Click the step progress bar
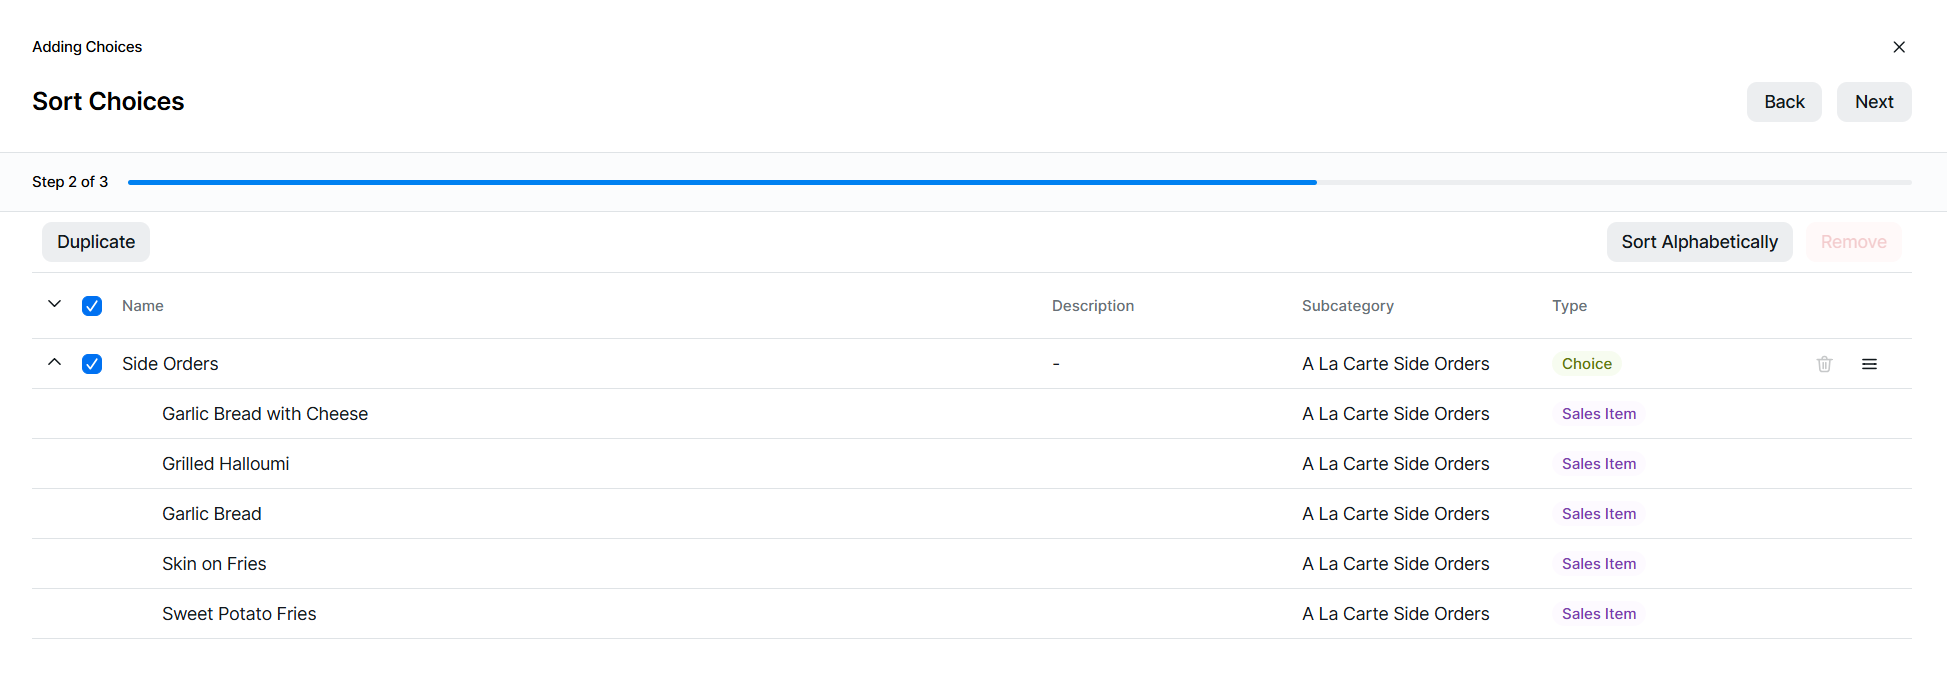1947x697 pixels. pos(1019,182)
